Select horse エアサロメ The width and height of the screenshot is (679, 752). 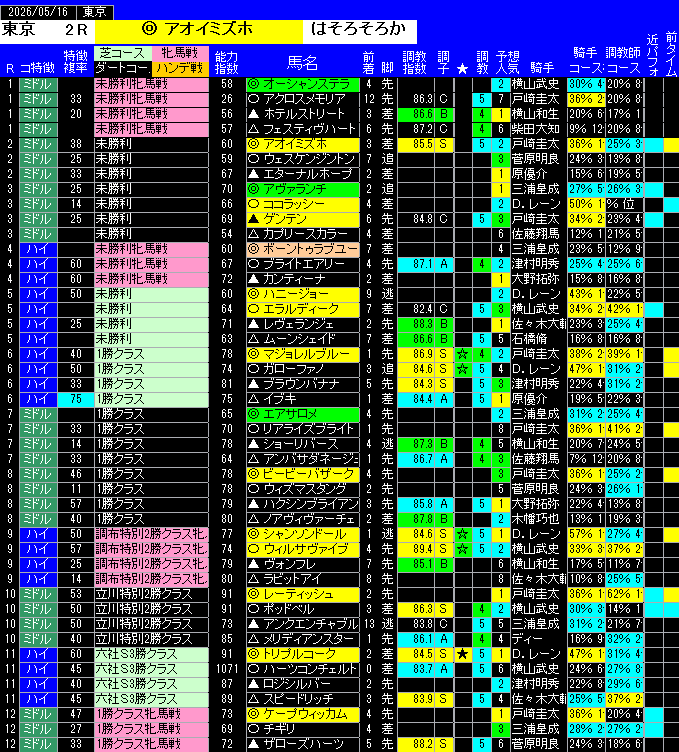pos(303,414)
